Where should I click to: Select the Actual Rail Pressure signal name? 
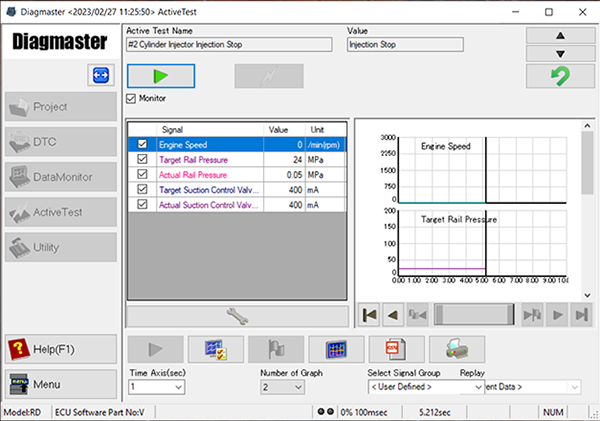[x=193, y=175]
